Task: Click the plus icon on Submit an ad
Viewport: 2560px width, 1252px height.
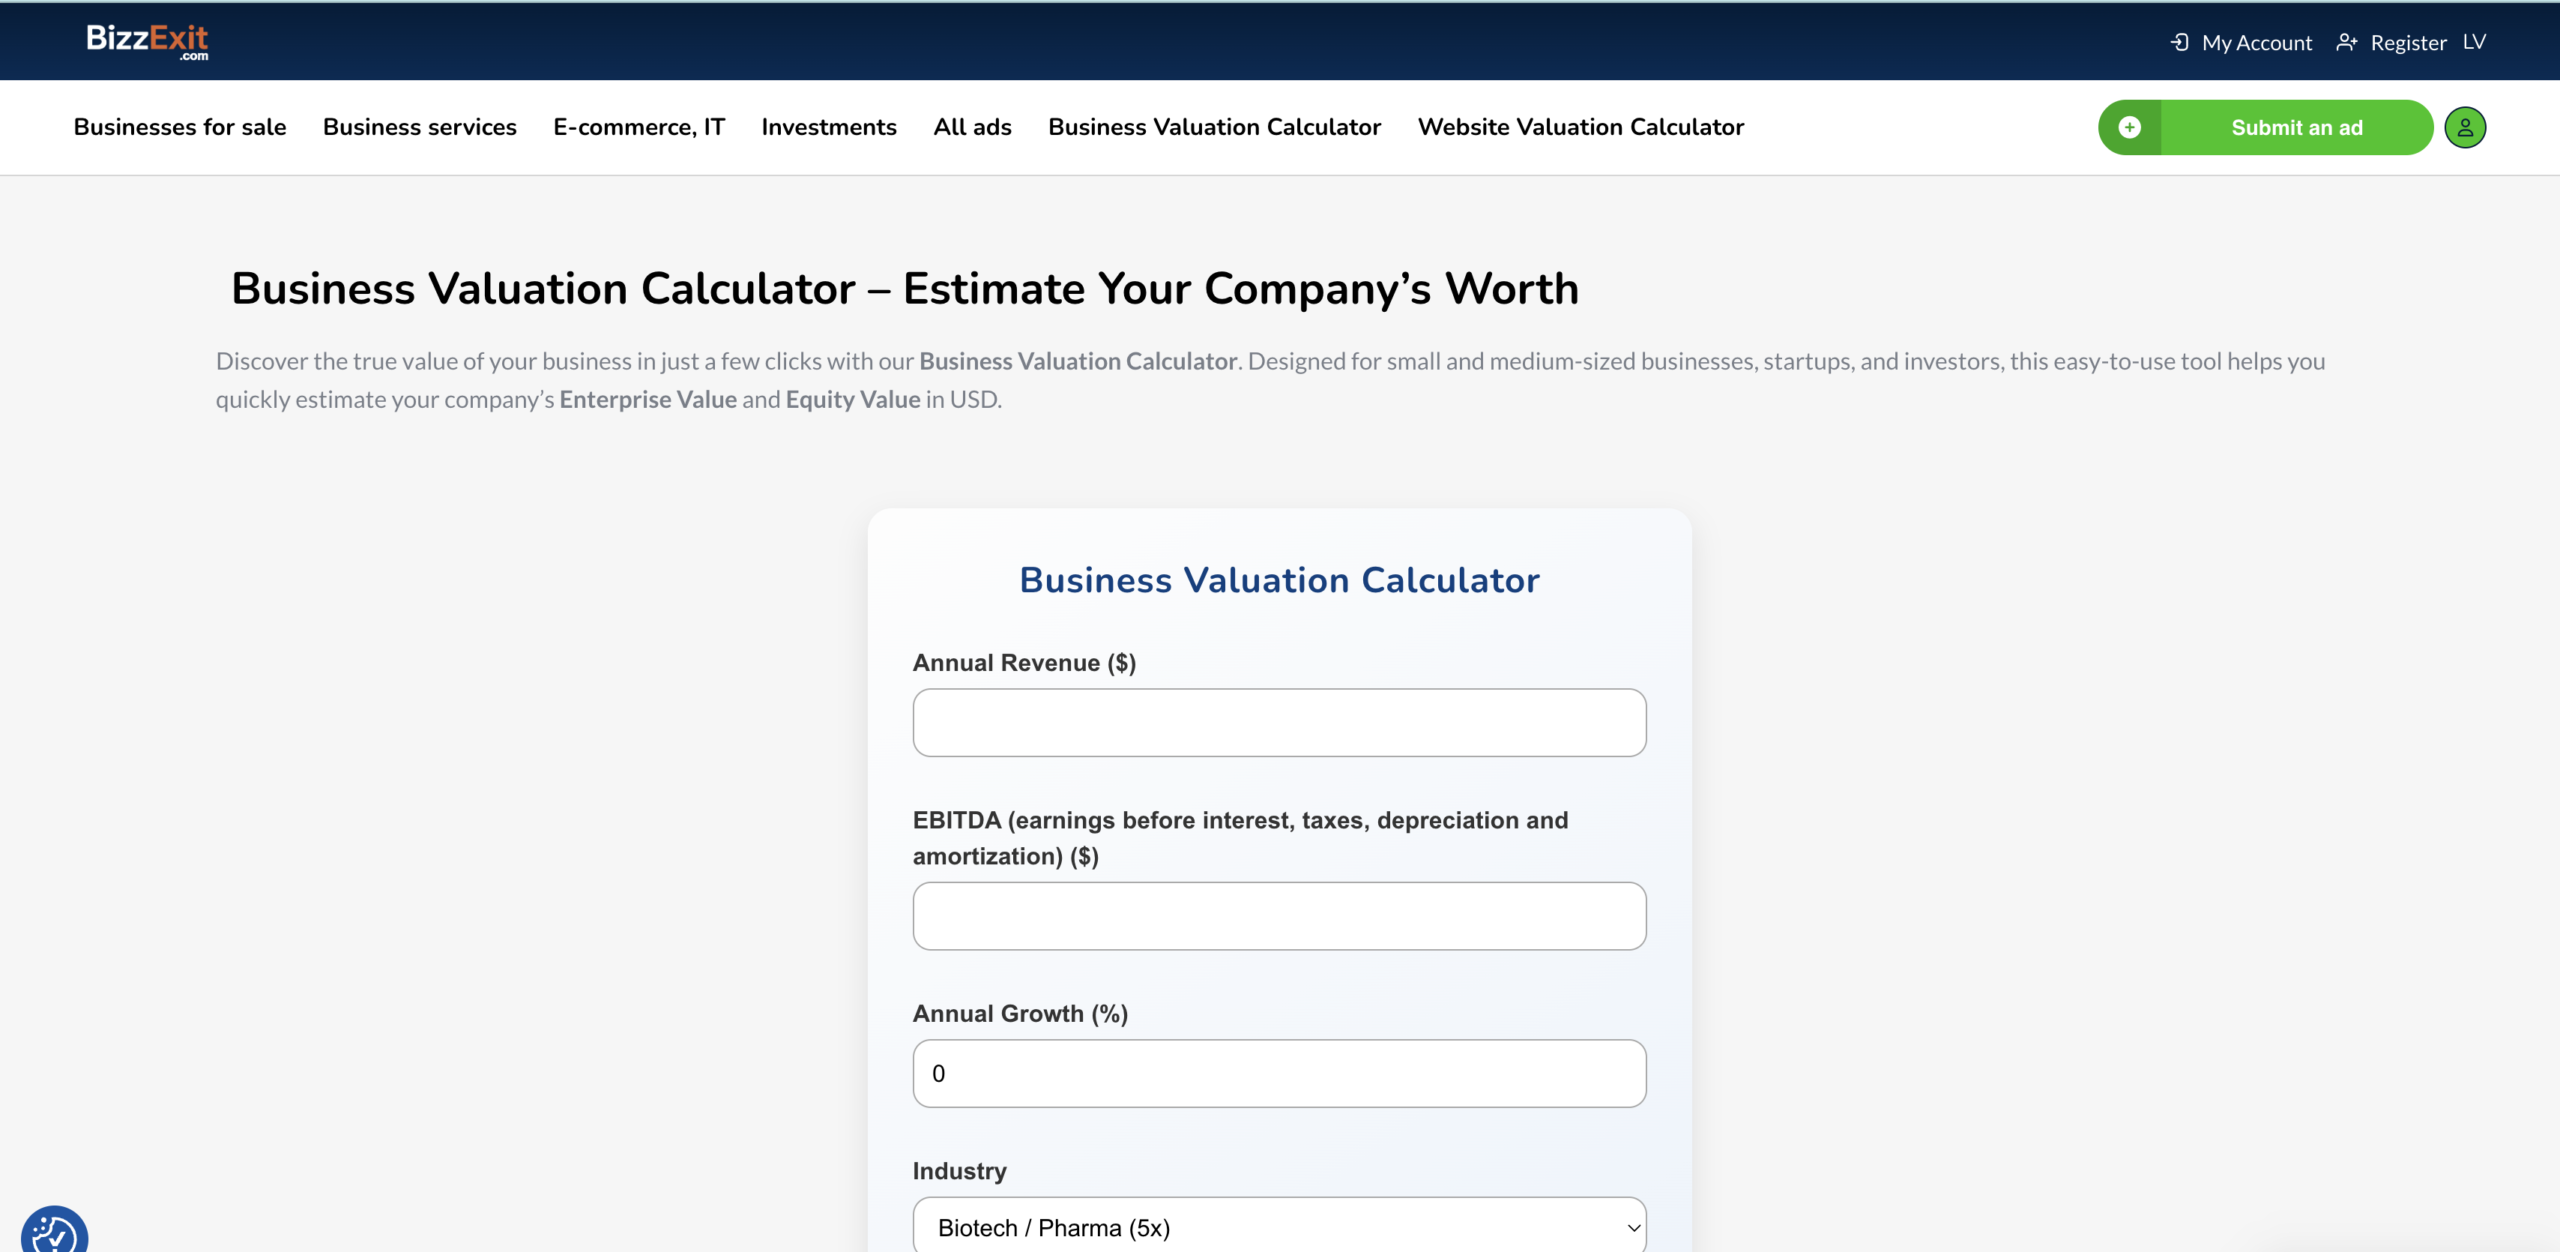Action: (2130, 127)
